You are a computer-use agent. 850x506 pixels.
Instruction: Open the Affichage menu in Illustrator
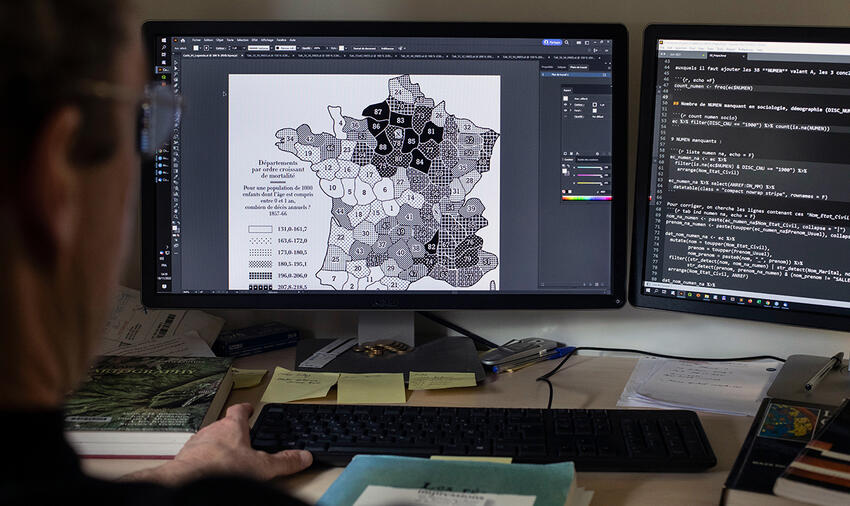[x=267, y=40]
